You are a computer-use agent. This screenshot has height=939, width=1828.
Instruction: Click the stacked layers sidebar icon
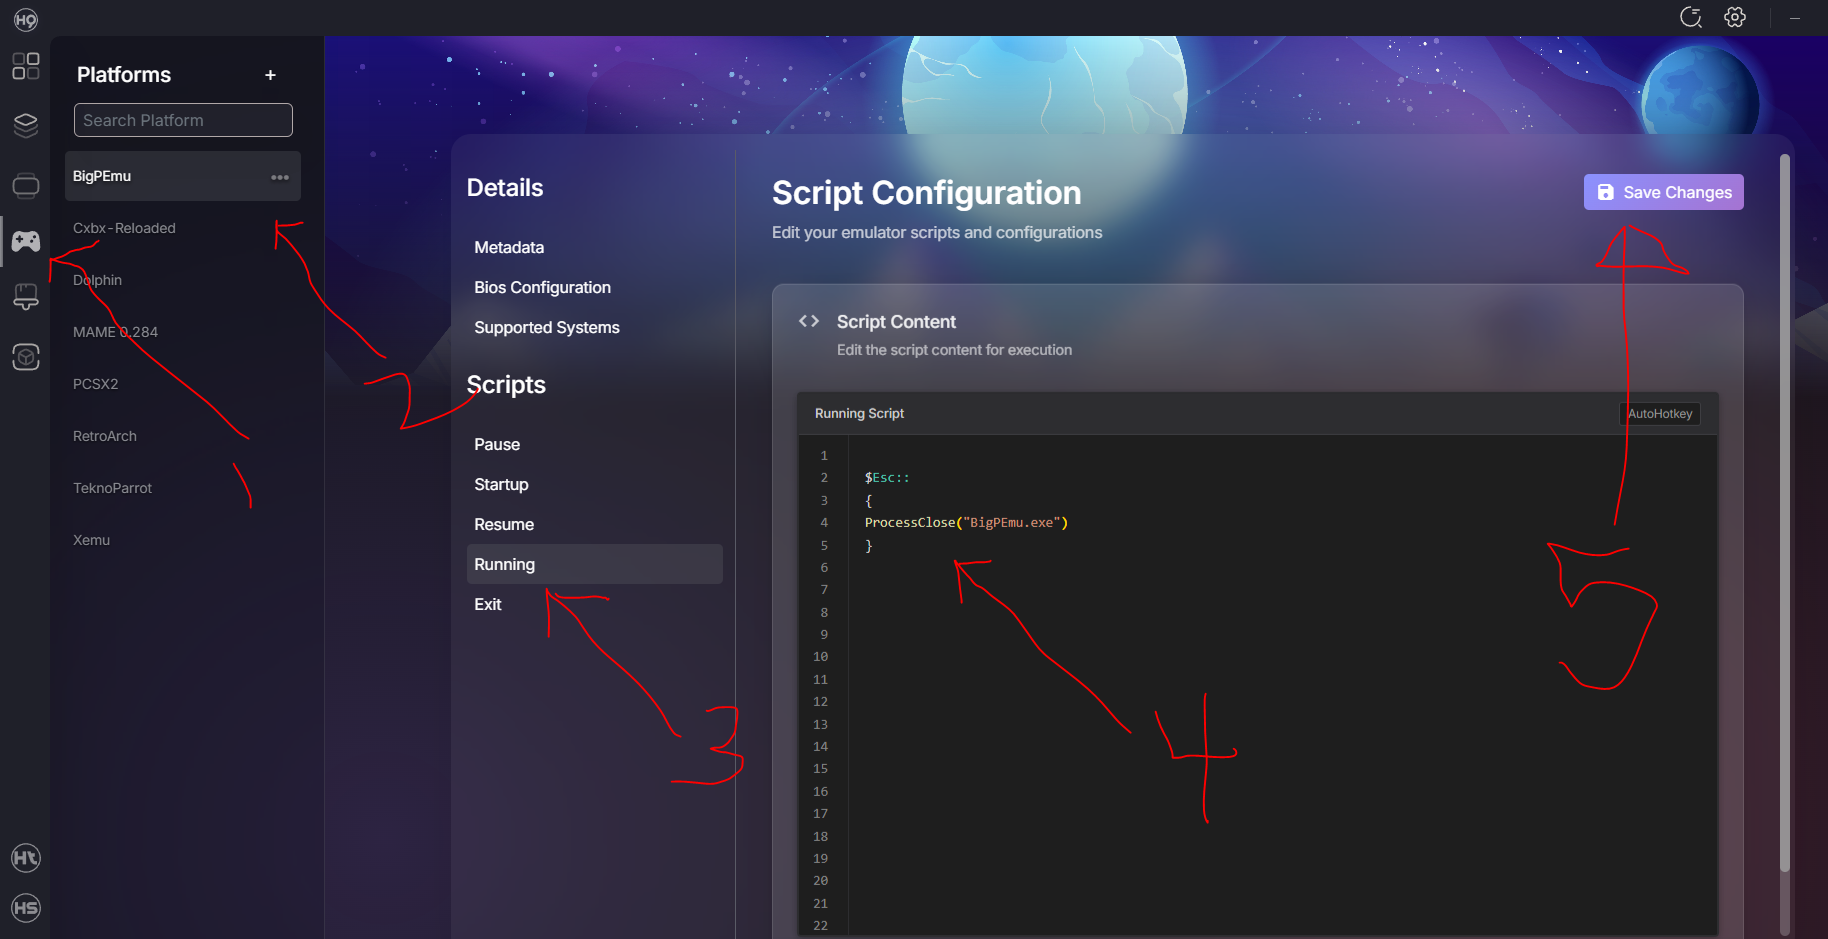[26, 125]
